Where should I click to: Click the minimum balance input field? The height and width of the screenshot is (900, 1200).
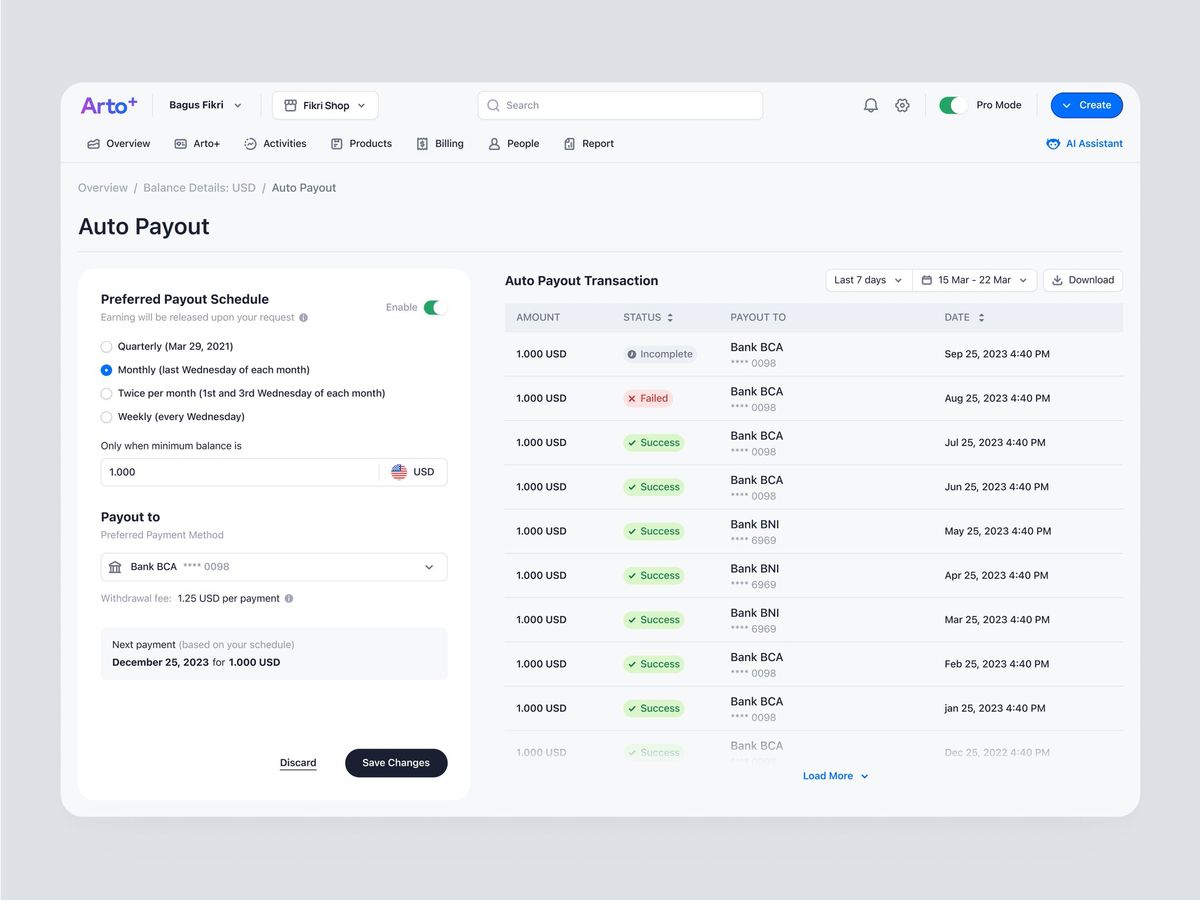coord(240,472)
